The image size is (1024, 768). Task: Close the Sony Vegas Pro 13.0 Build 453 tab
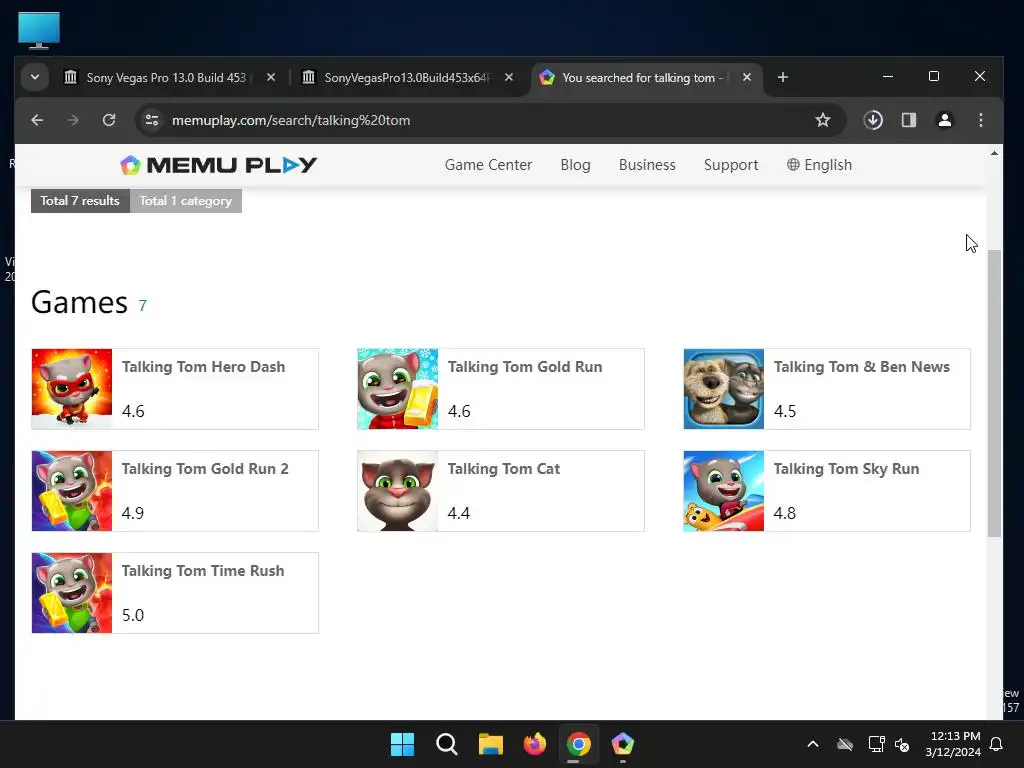[271, 78]
